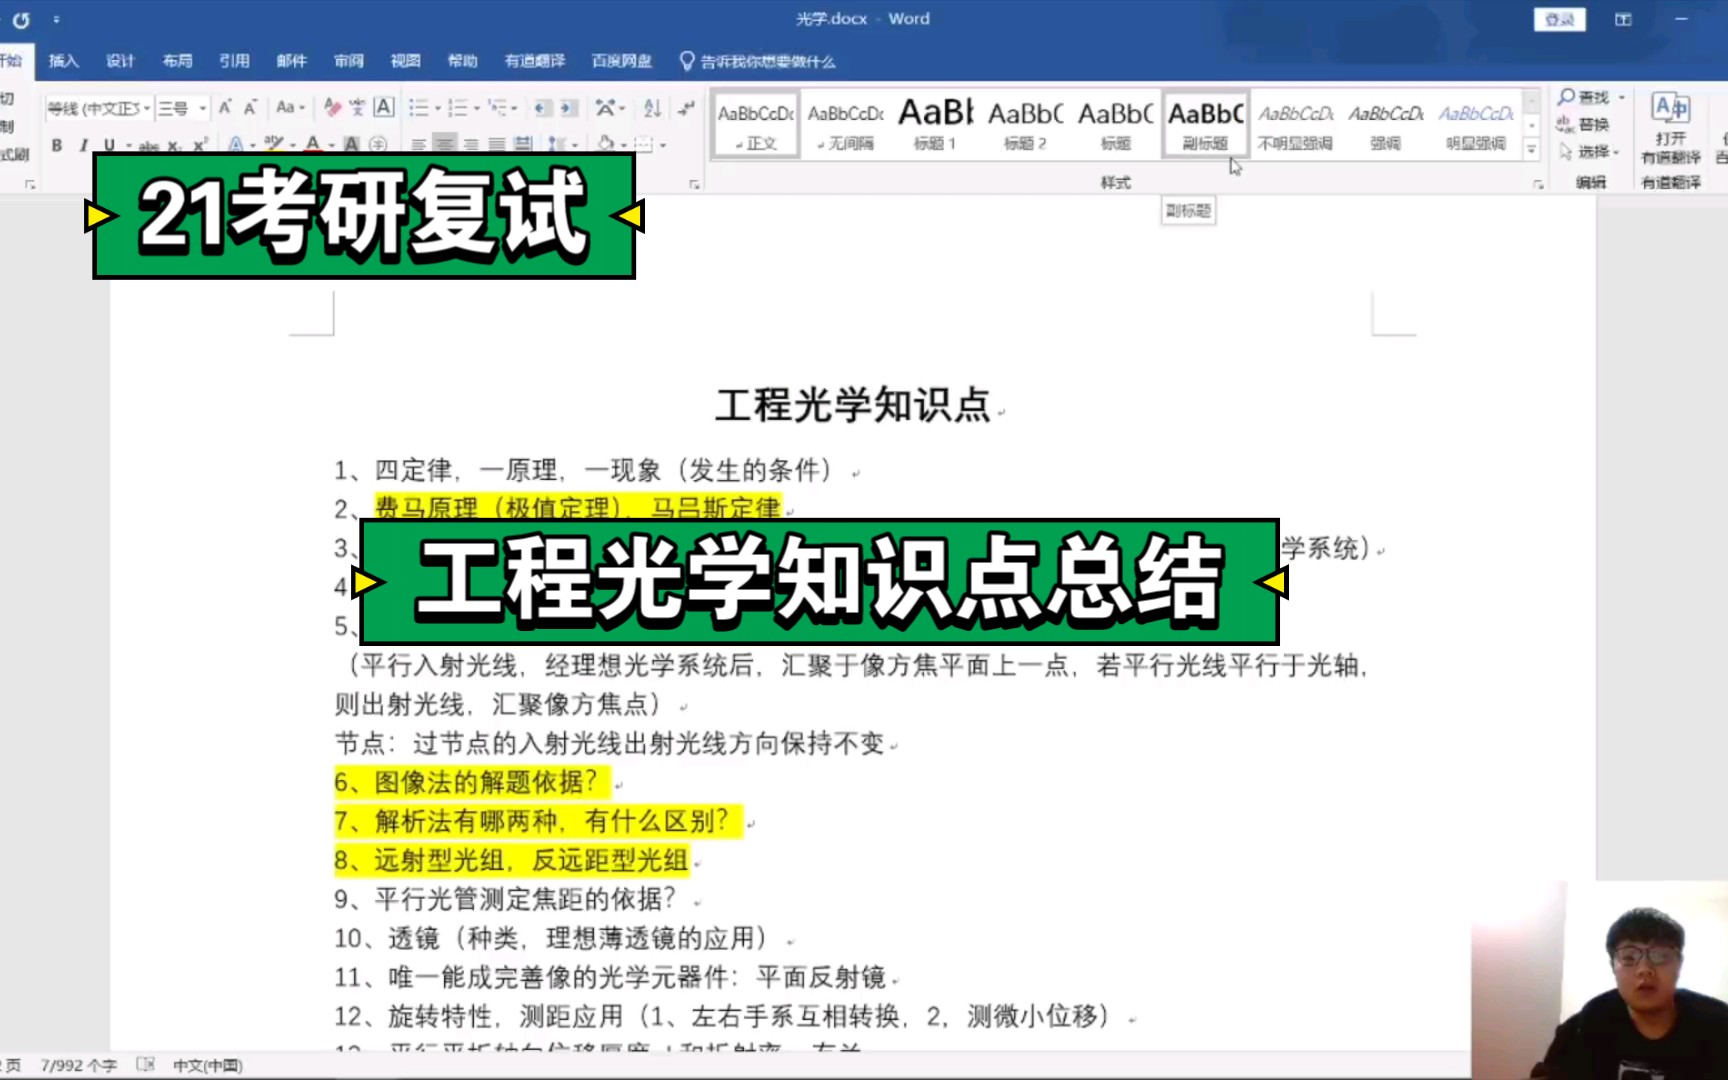Expand the numbered list options
This screenshot has width=1728, height=1080.
coord(477,108)
